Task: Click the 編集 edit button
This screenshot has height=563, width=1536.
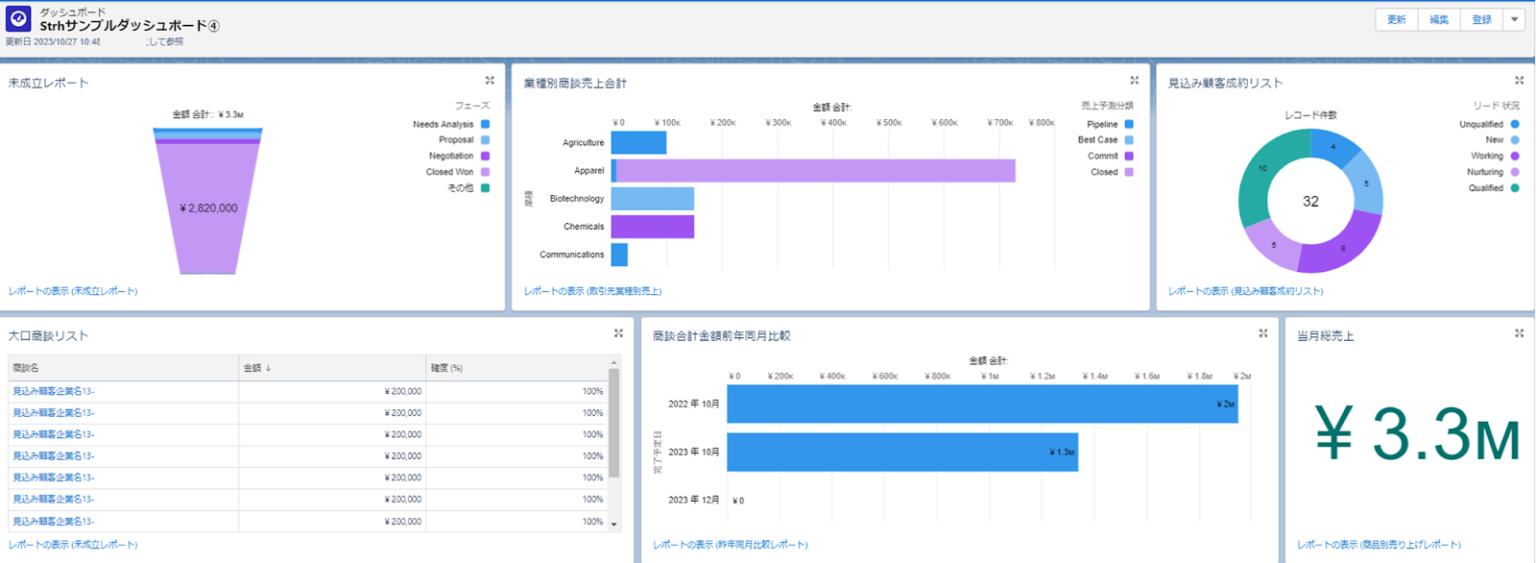Action: click(1439, 20)
